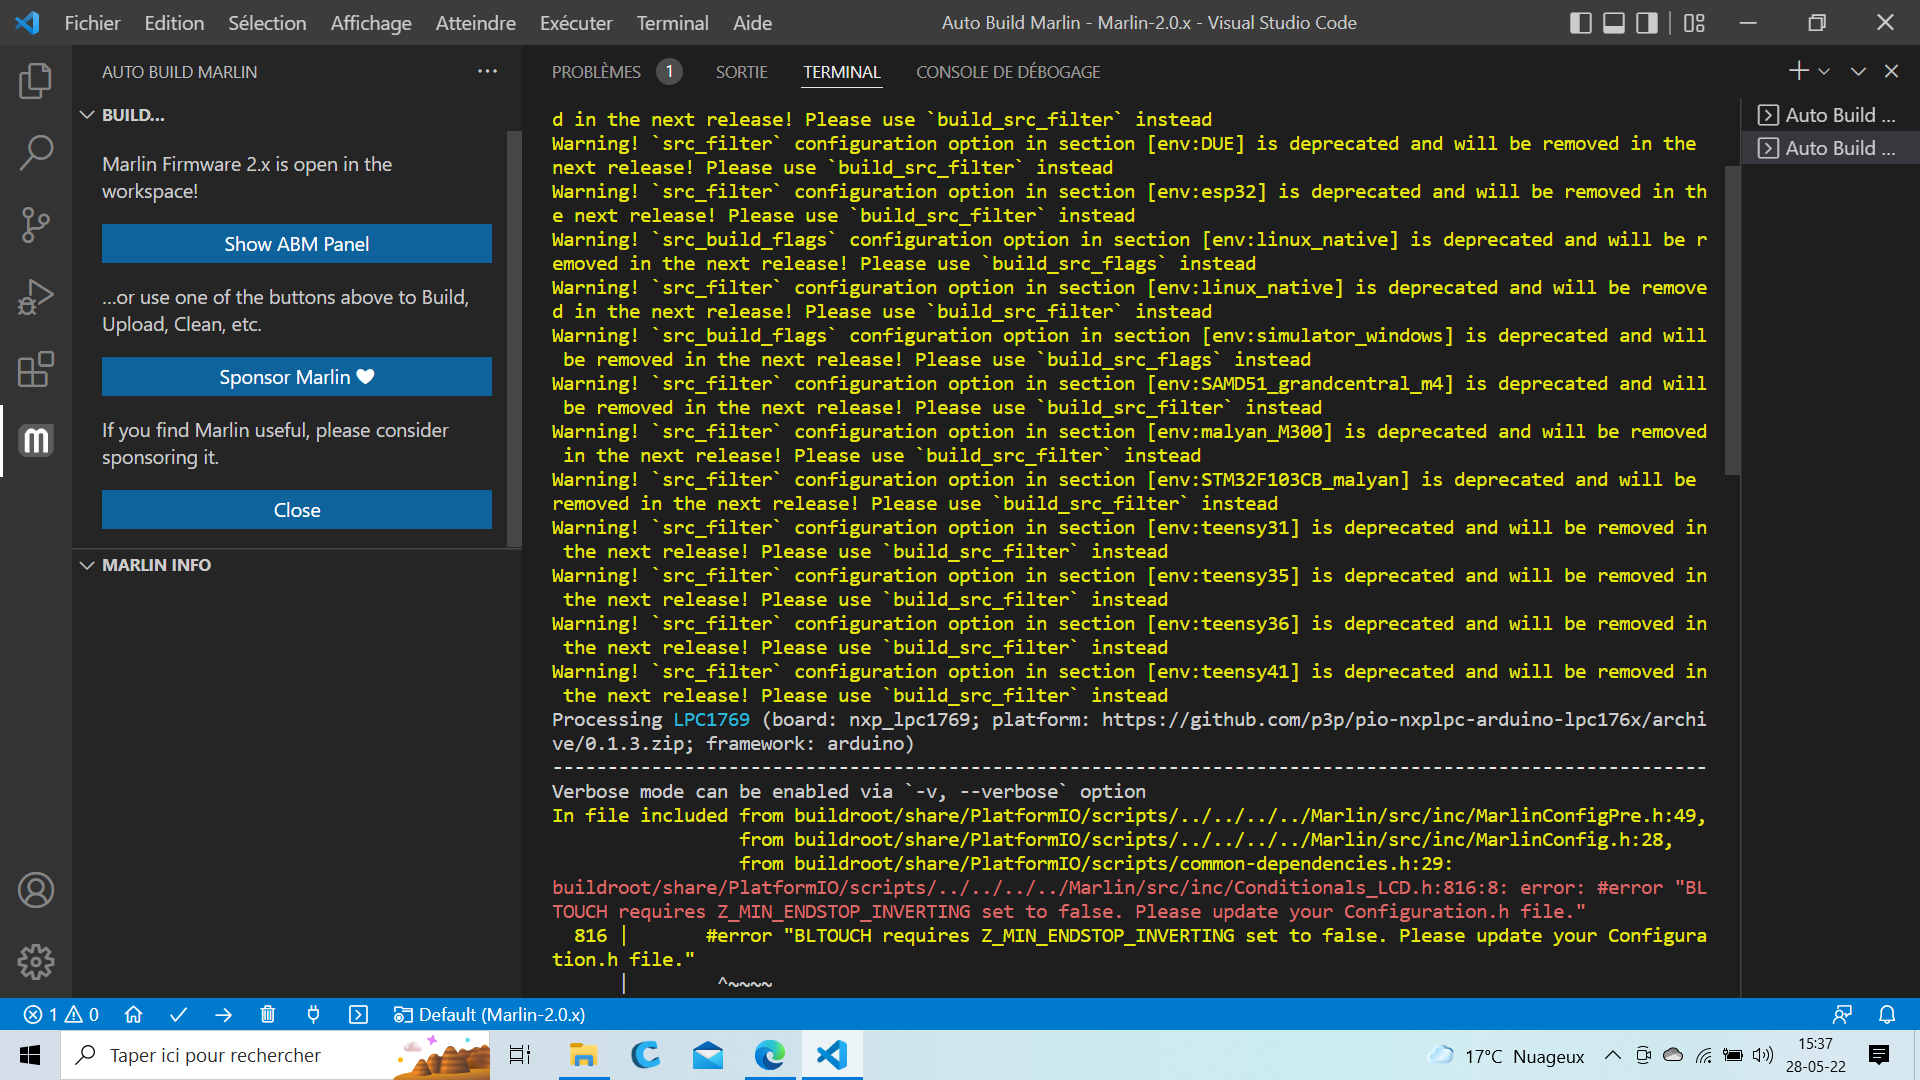Click the PlatformIO Clean trash icon
The image size is (1920, 1080).
click(268, 1015)
